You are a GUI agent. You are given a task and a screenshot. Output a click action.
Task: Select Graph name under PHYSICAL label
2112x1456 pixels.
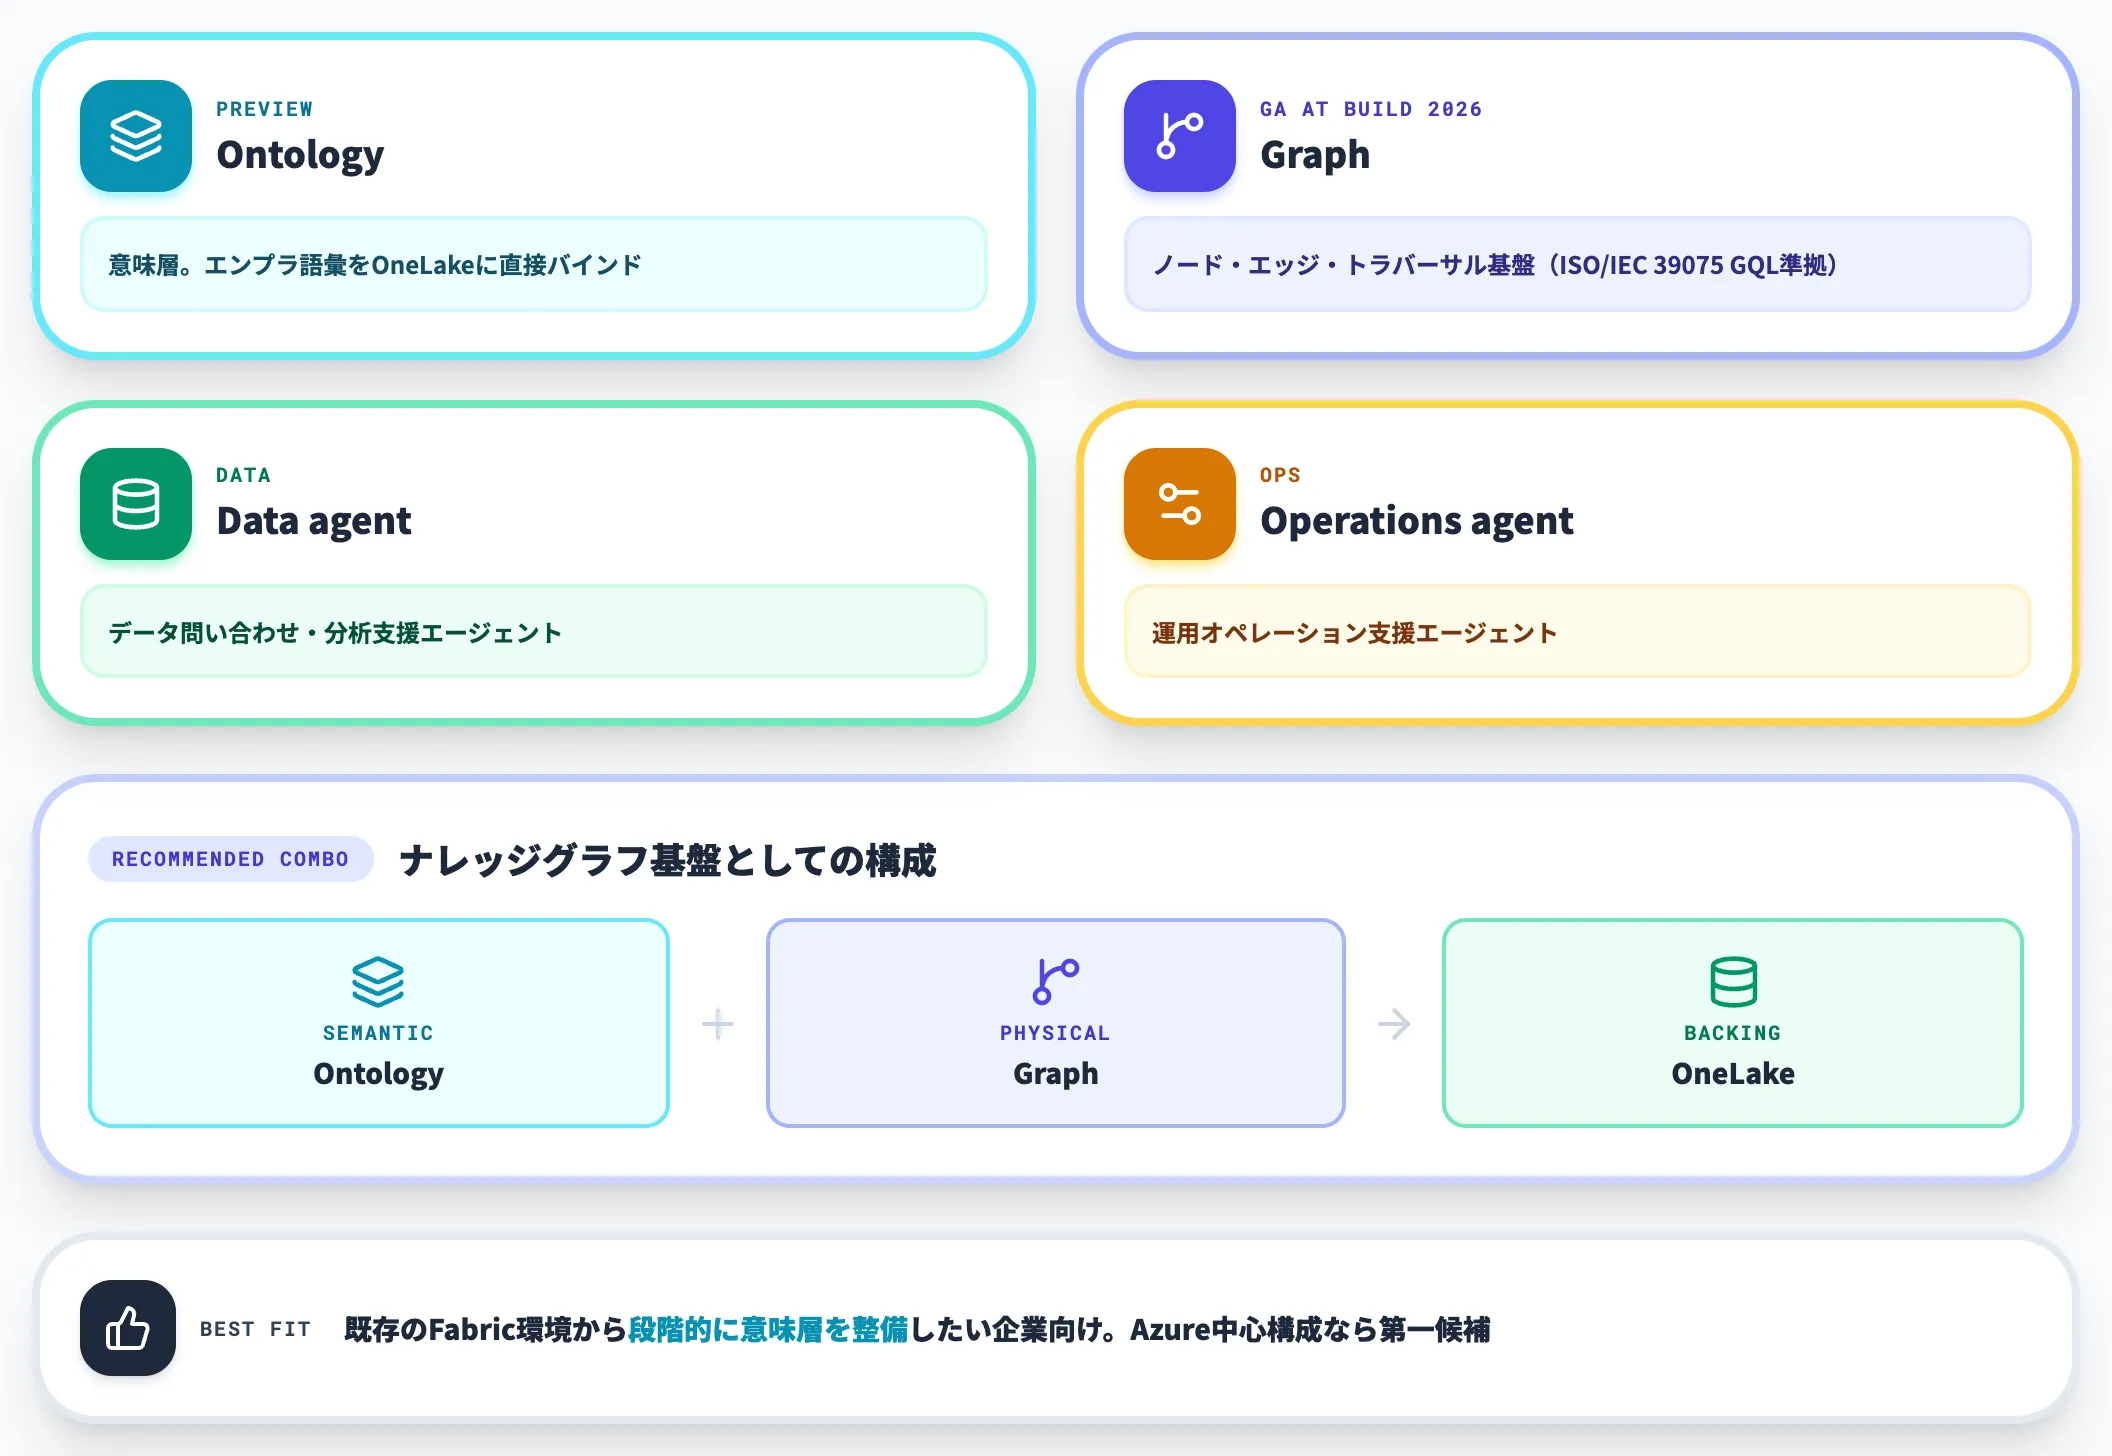tap(1056, 1074)
